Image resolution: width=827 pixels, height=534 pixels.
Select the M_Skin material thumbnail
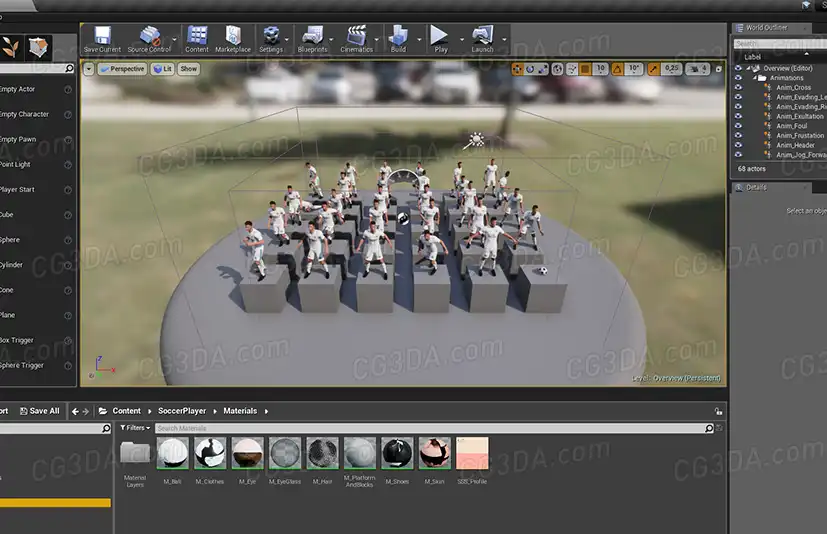point(435,453)
